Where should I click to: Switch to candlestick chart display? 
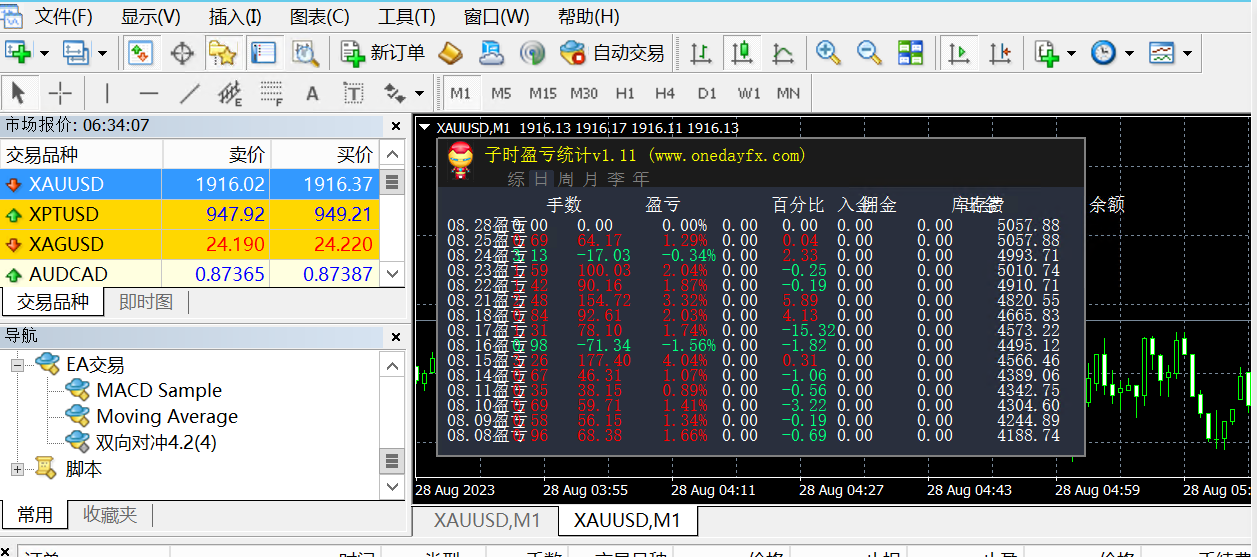click(x=742, y=53)
